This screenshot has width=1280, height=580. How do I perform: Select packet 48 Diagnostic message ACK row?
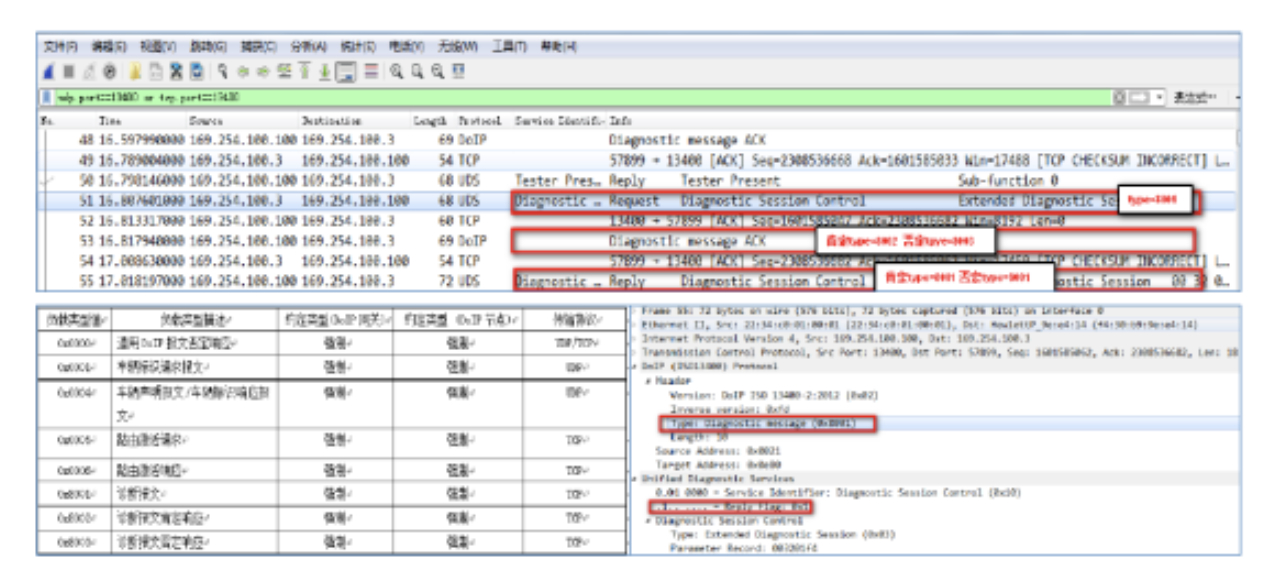(x=638, y=140)
